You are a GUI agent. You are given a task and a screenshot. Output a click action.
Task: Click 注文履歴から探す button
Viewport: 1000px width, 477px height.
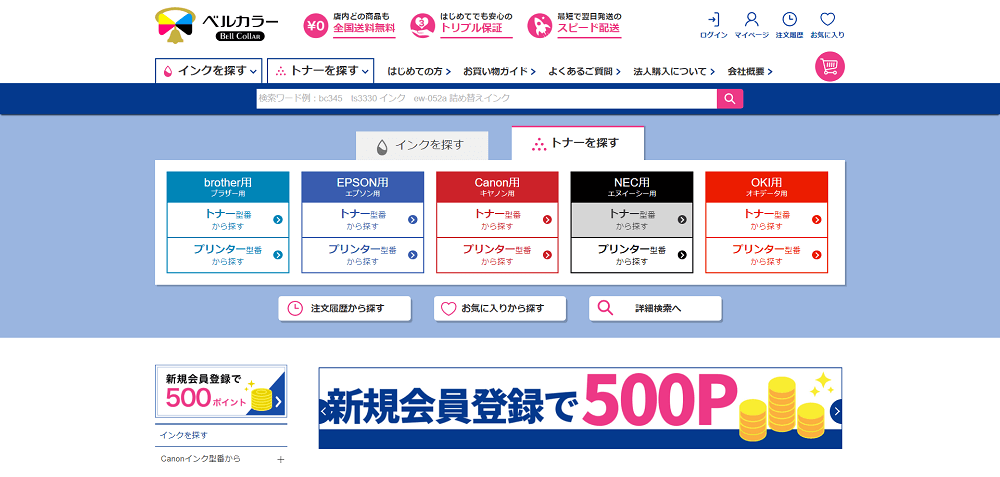[x=345, y=308]
